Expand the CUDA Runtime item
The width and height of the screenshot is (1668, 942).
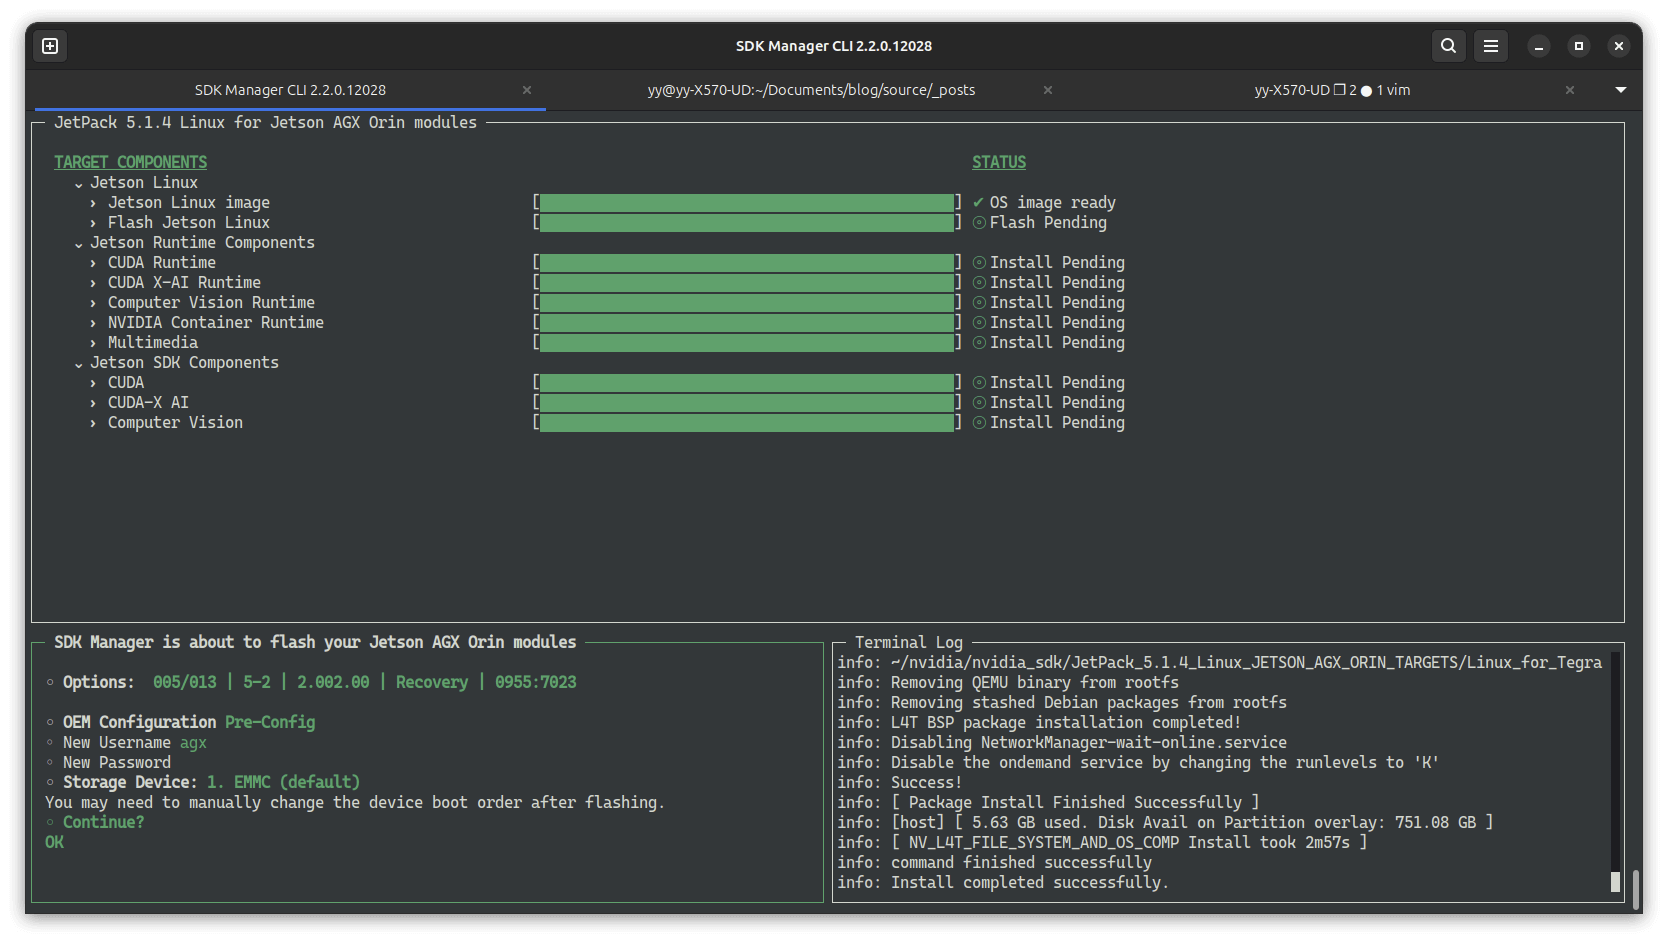(x=93, y=263)
